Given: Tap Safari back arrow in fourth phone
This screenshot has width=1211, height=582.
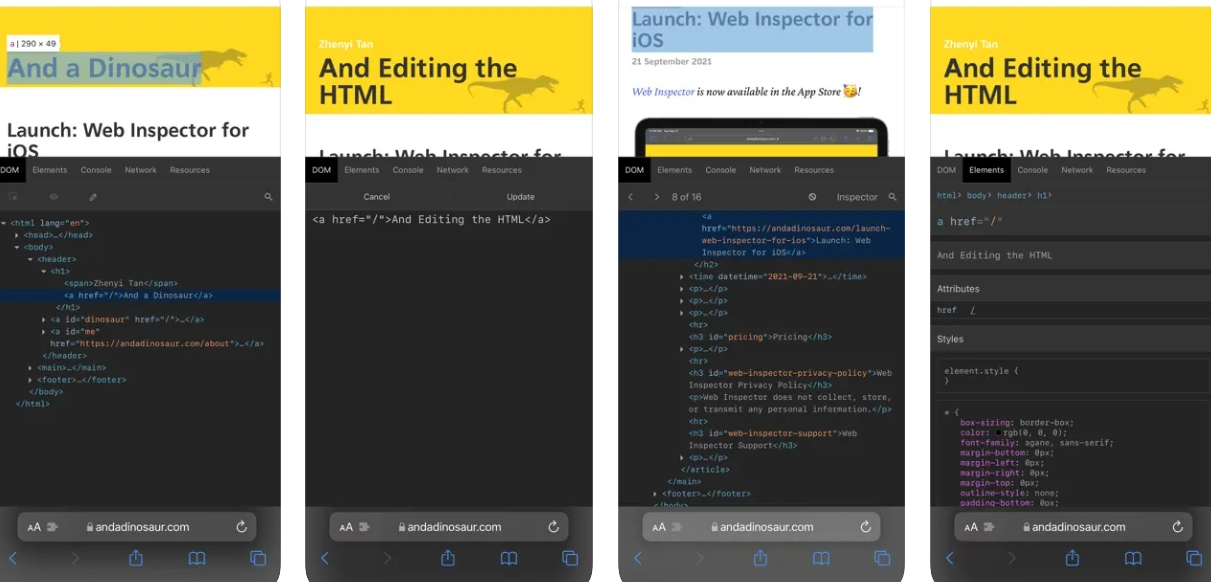Looking at the screenshot, I should point(949,558).
